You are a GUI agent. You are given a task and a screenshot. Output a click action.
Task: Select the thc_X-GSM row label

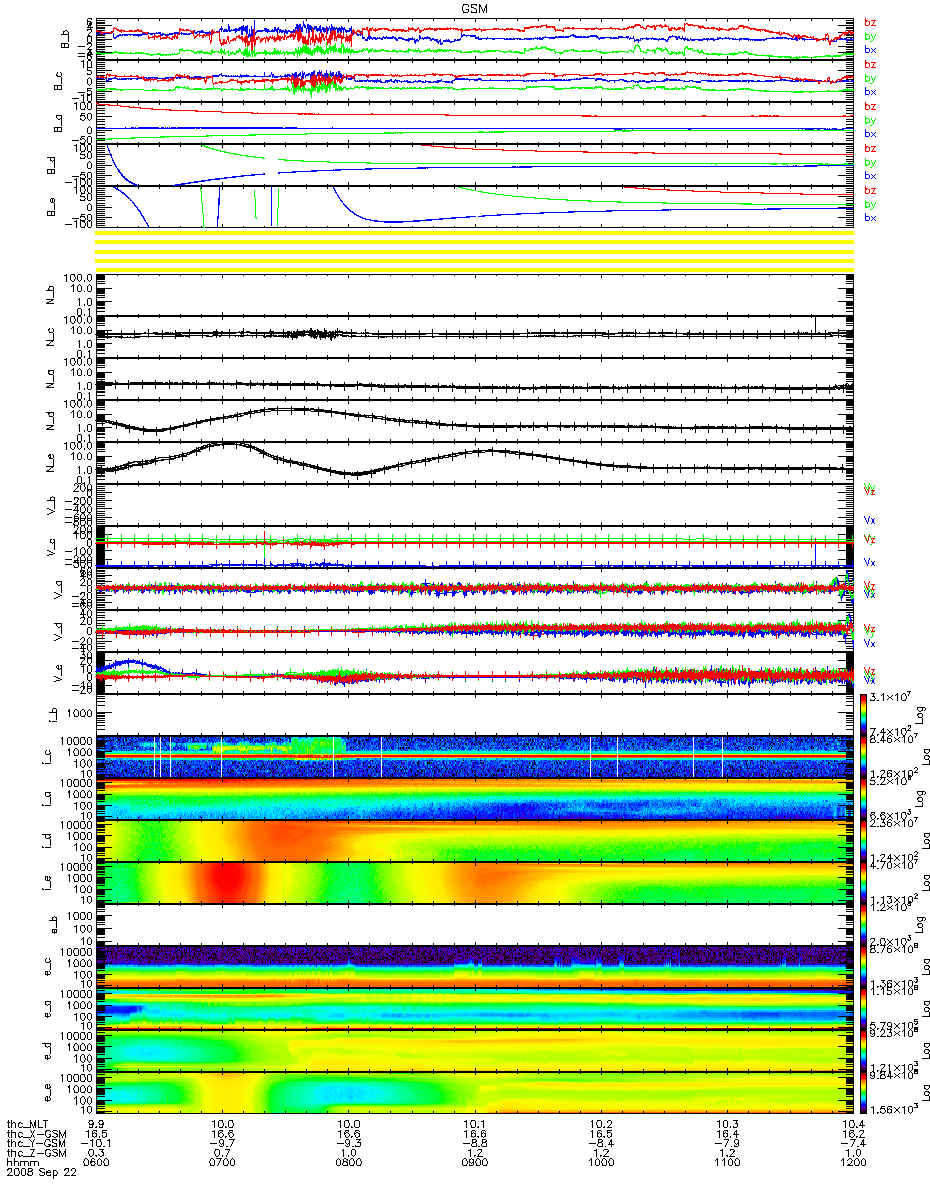point(35,1132)
